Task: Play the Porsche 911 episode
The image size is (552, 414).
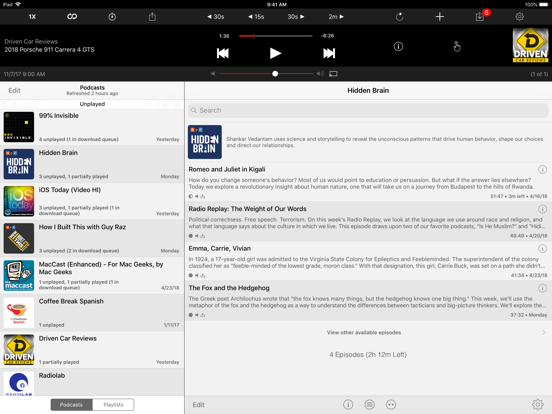Action: 275,53
